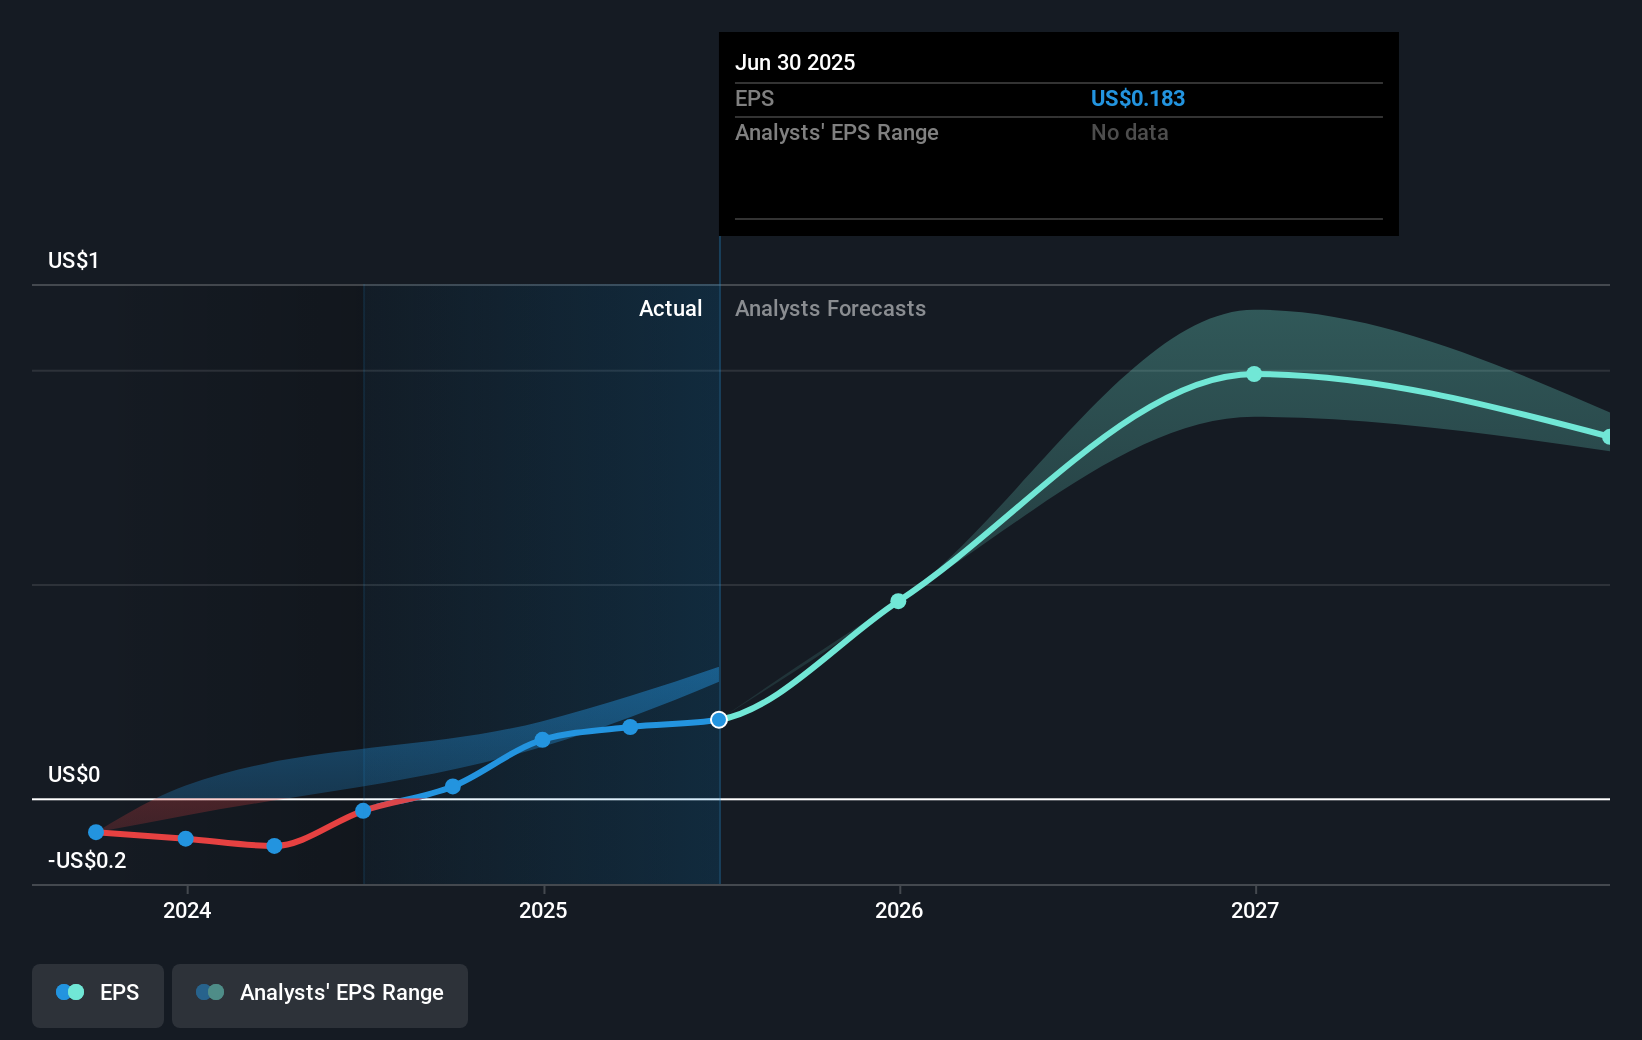Toggle the EPS legend series

point(98,995)
